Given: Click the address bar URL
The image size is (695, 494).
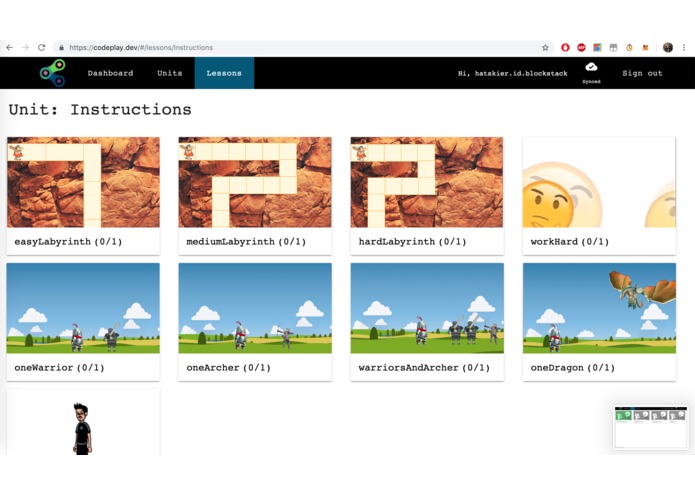Looking at the screenshot, I should (x=141, y=47).
